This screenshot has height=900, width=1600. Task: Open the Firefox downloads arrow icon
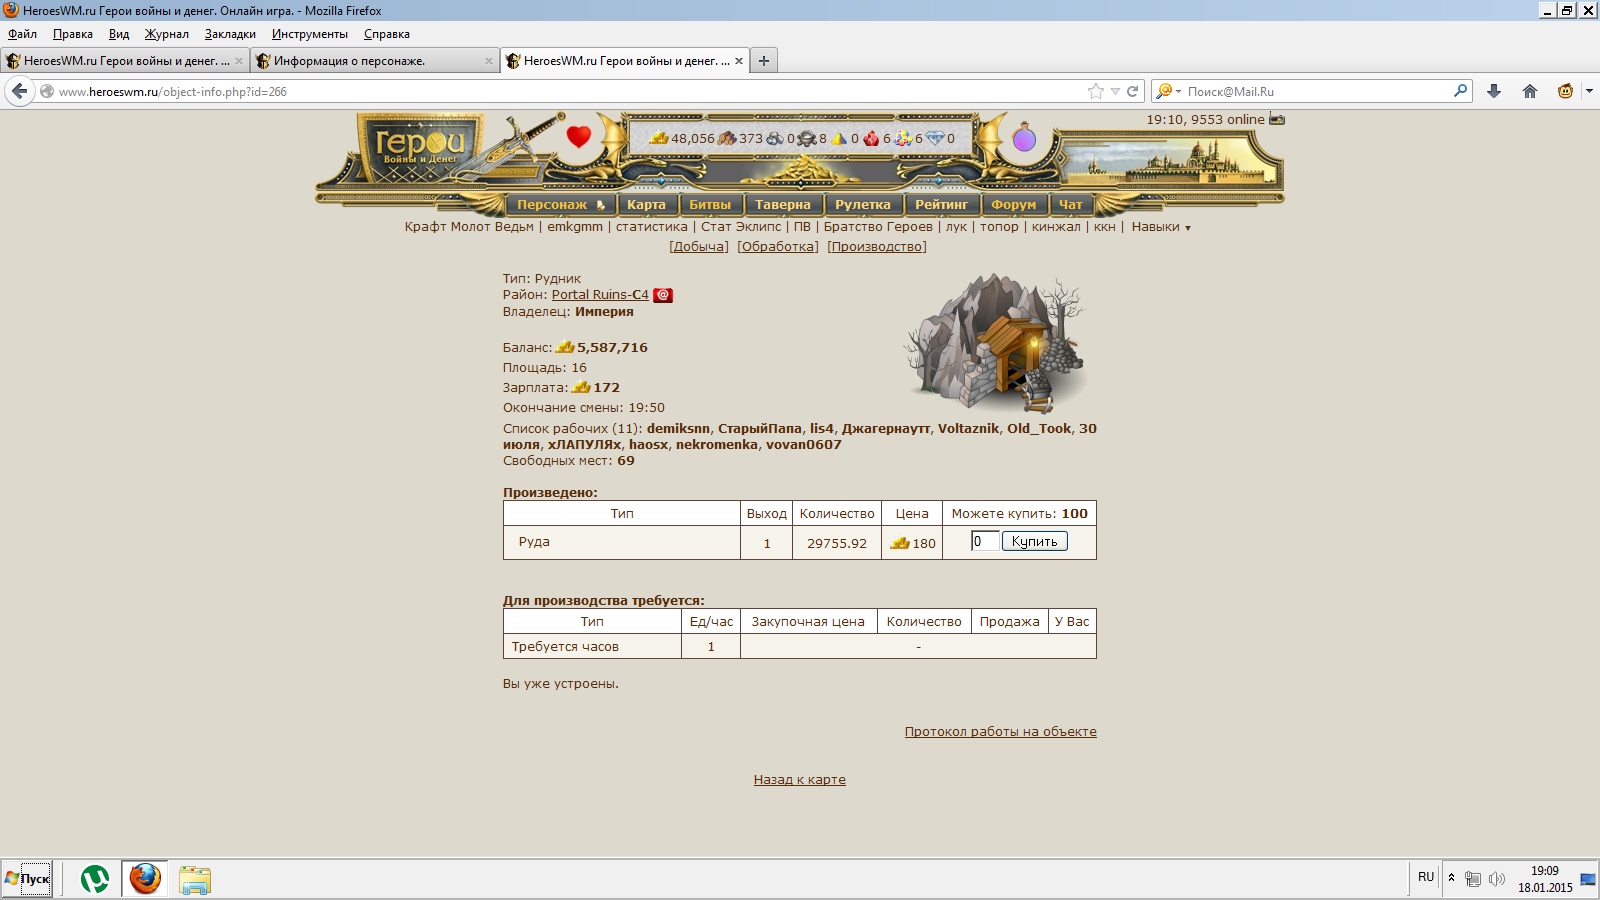[x=1494, y=91]
